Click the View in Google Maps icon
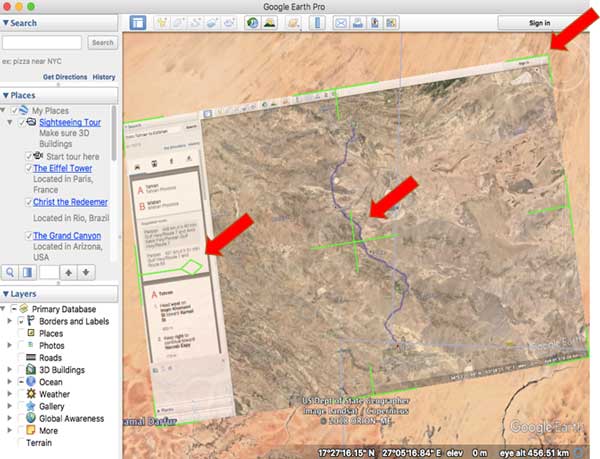 pyautogui.click(x=391, y=23)
